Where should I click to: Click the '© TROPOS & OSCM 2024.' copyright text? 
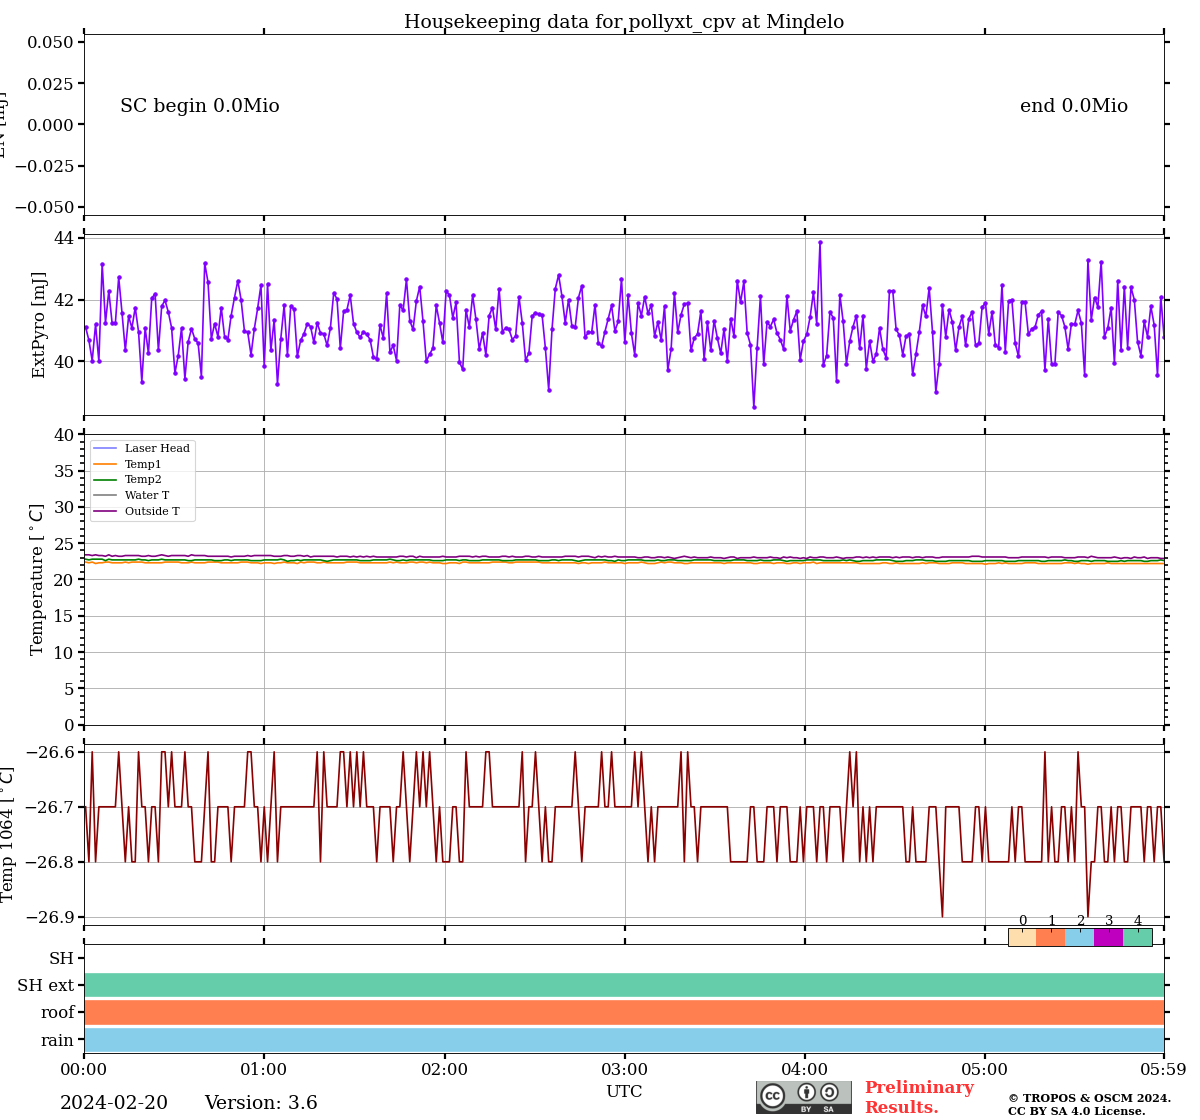pyautogui.click(x=1089, y=1098)
